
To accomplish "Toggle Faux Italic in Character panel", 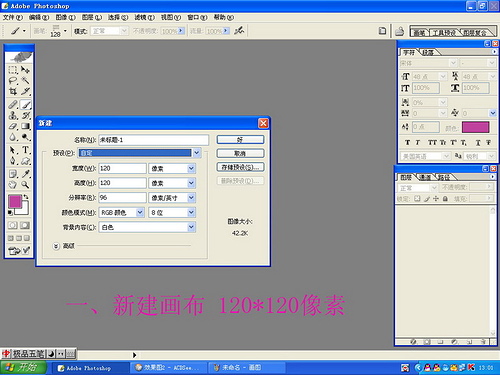I will pos(418,142).
